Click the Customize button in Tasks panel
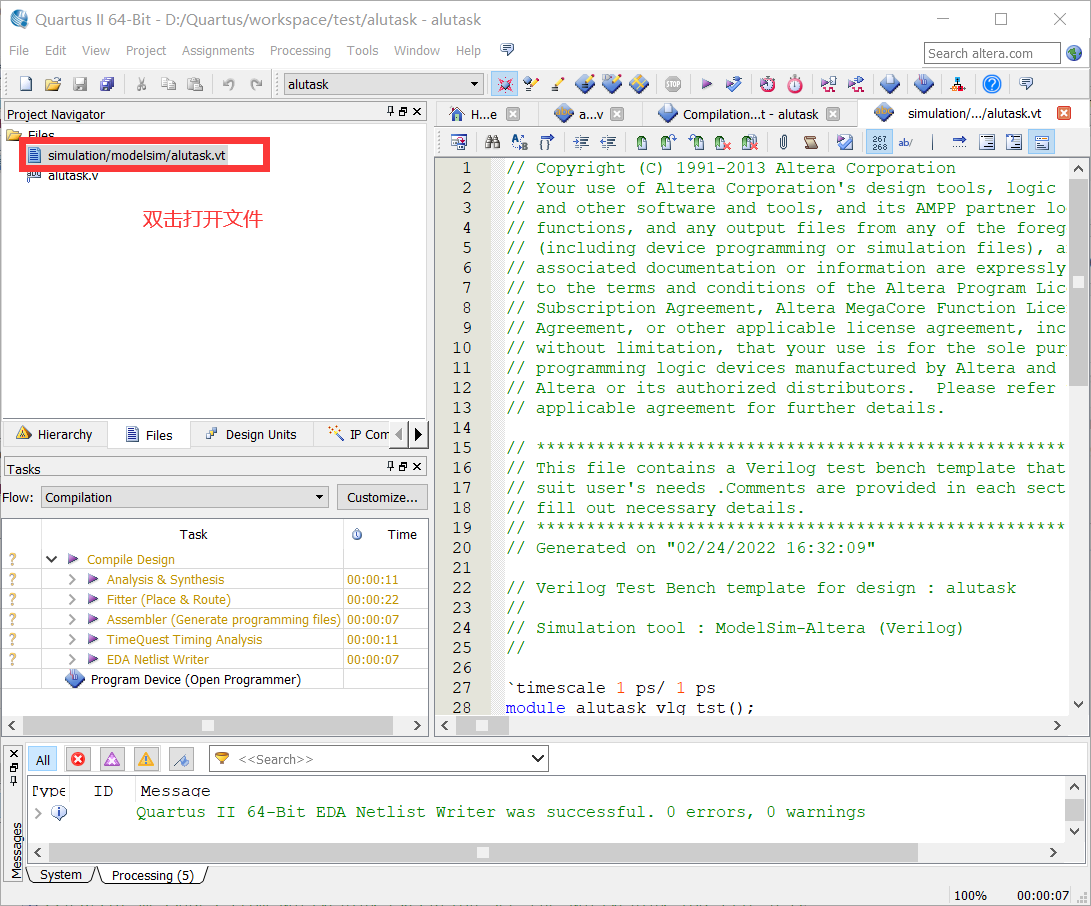Image resolution: width=1091 pixels, height=906 pixels. 383,497
